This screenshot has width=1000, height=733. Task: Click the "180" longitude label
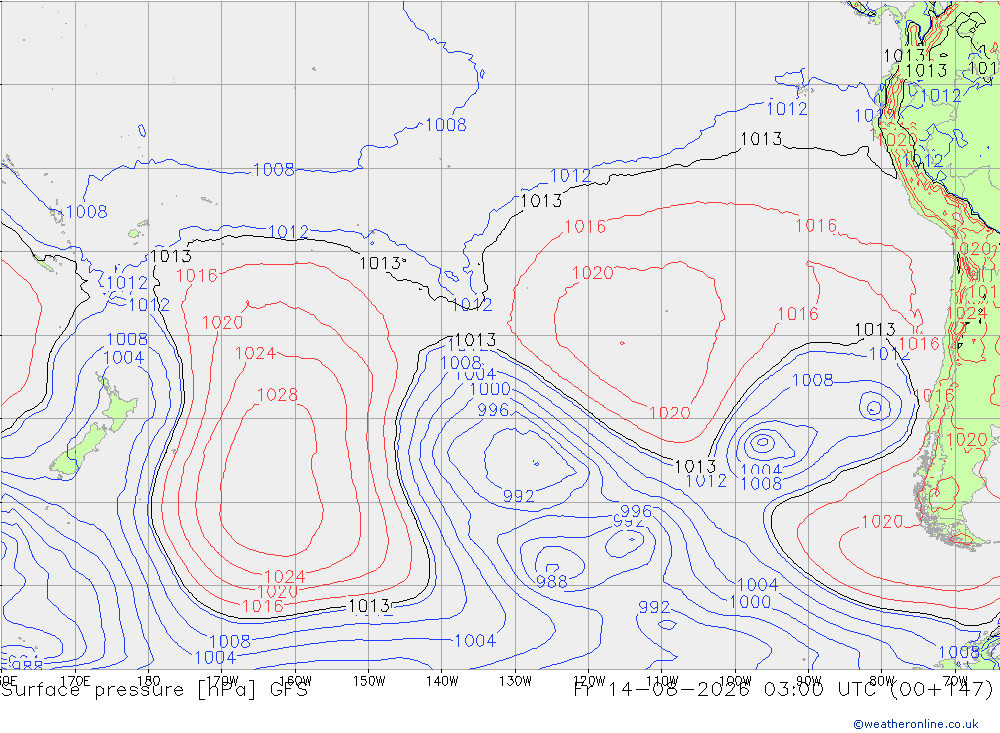pyautogui.click(x=149, y=681)
